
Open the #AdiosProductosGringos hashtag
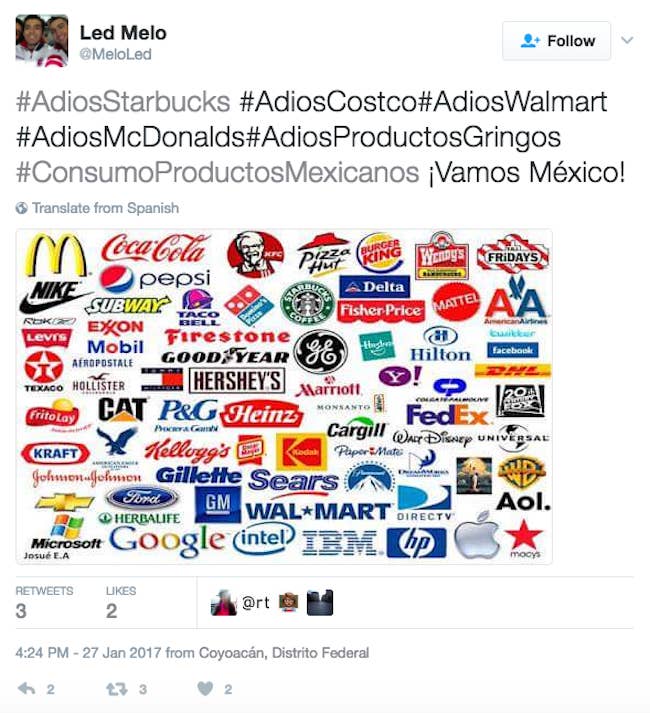click(x=403, y=137)
